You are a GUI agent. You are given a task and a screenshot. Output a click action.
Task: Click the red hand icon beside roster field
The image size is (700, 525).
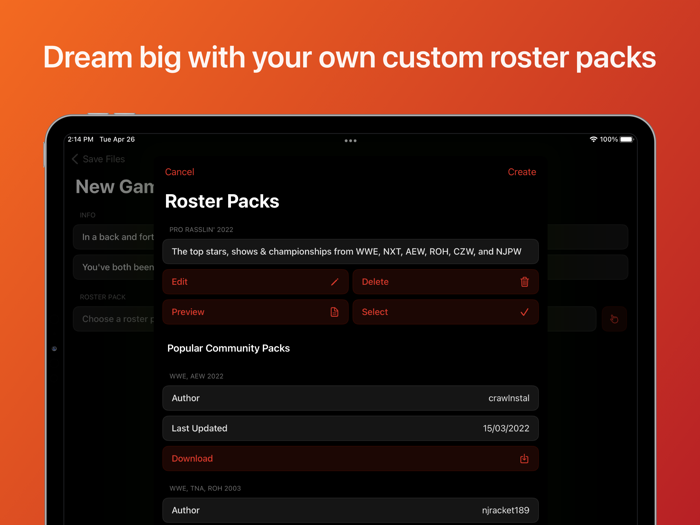tap(614, 319)
